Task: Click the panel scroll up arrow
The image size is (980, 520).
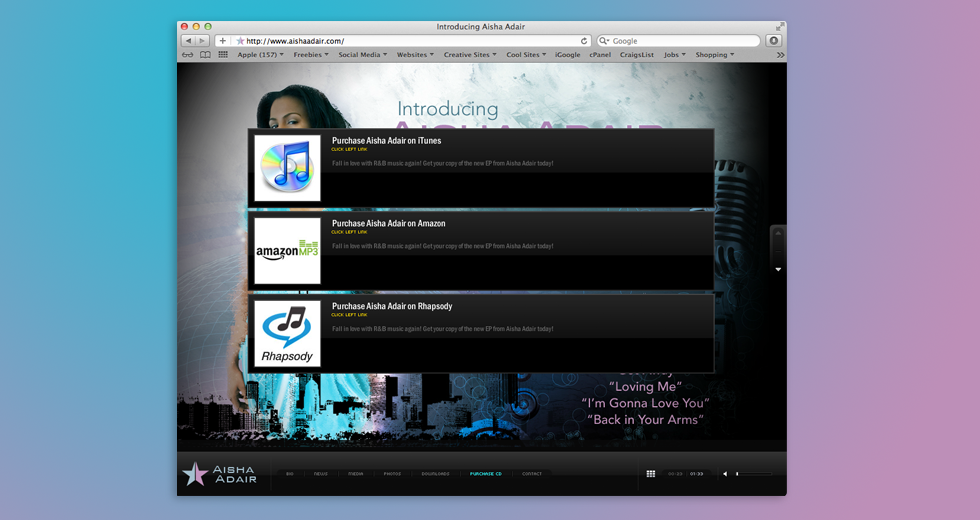Action: pos(778,233)
